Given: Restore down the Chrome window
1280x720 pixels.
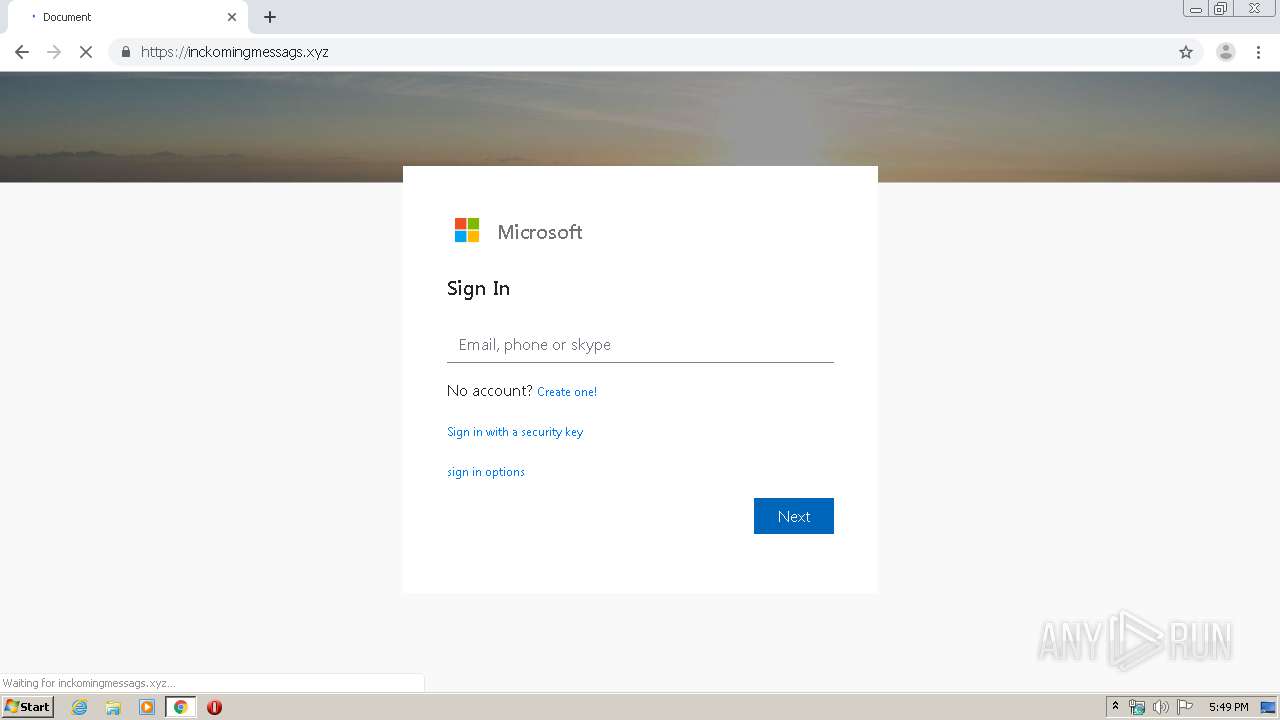Looking at the screenshot, I should point(1221,9).
